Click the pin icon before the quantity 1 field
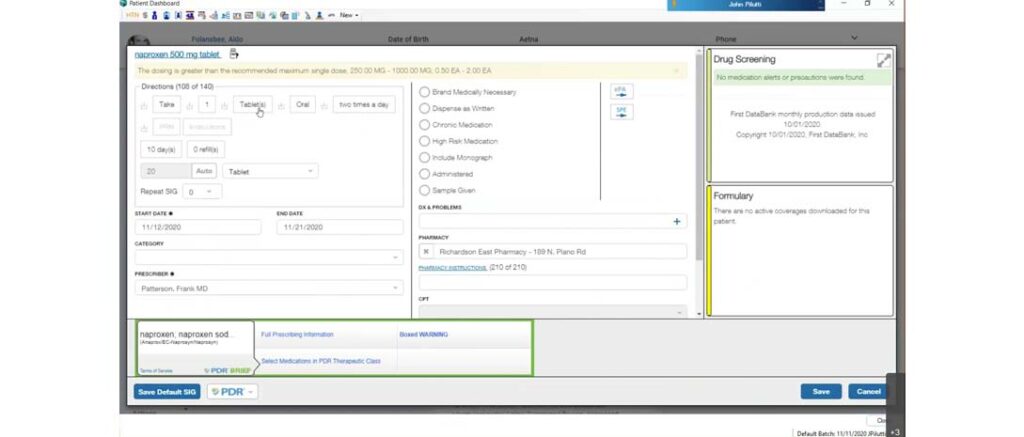Screen dimensions: 1024x437 click(190, 106)
